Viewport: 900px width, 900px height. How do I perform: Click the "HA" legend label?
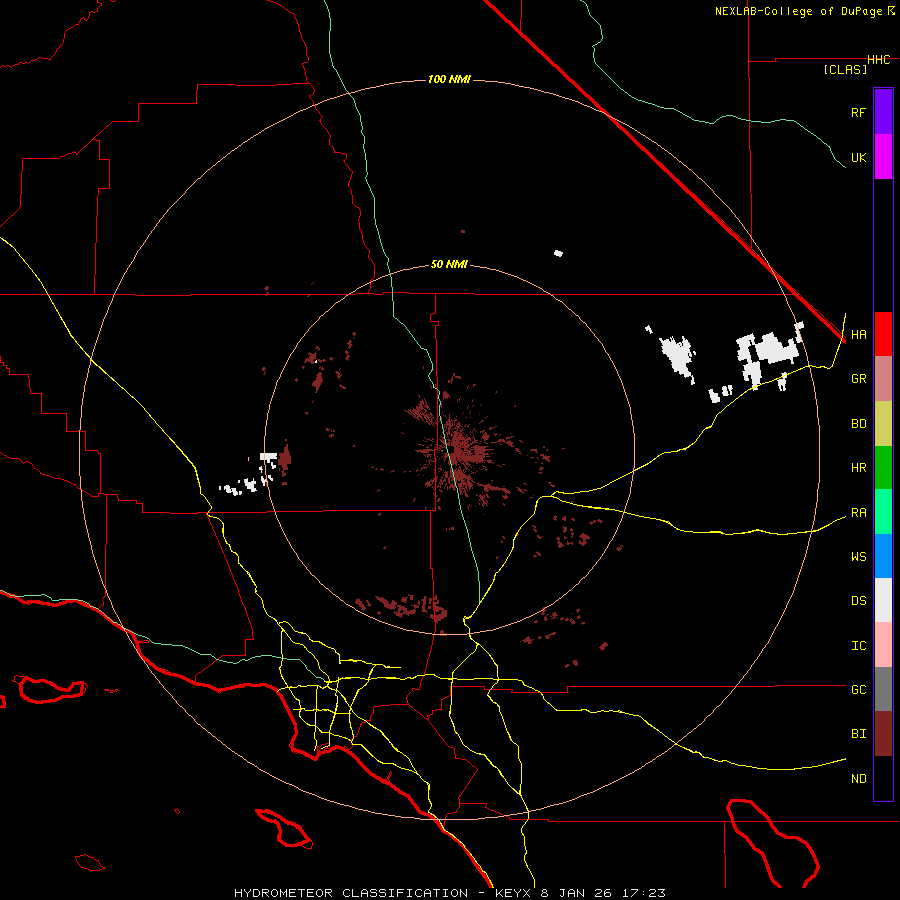click(x=858, y=335)
